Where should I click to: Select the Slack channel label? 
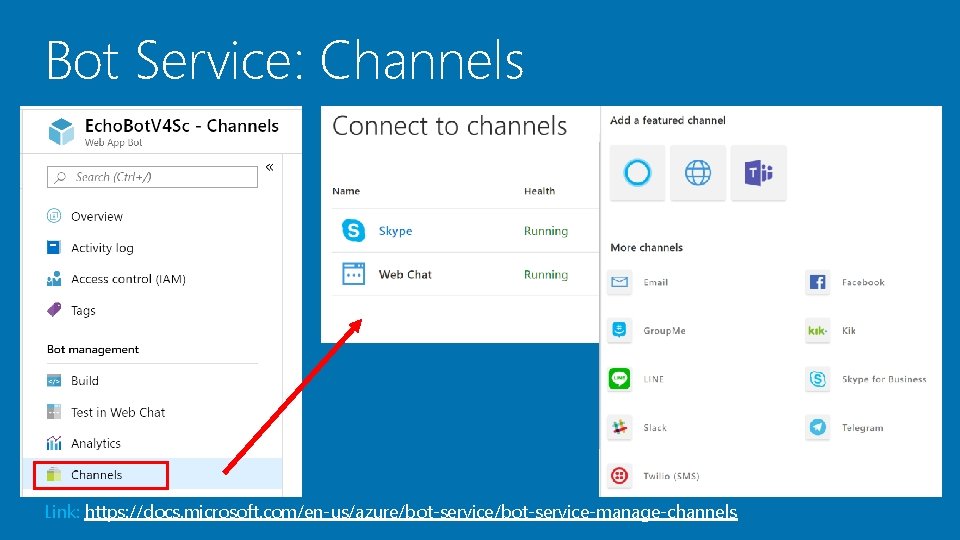654,427
